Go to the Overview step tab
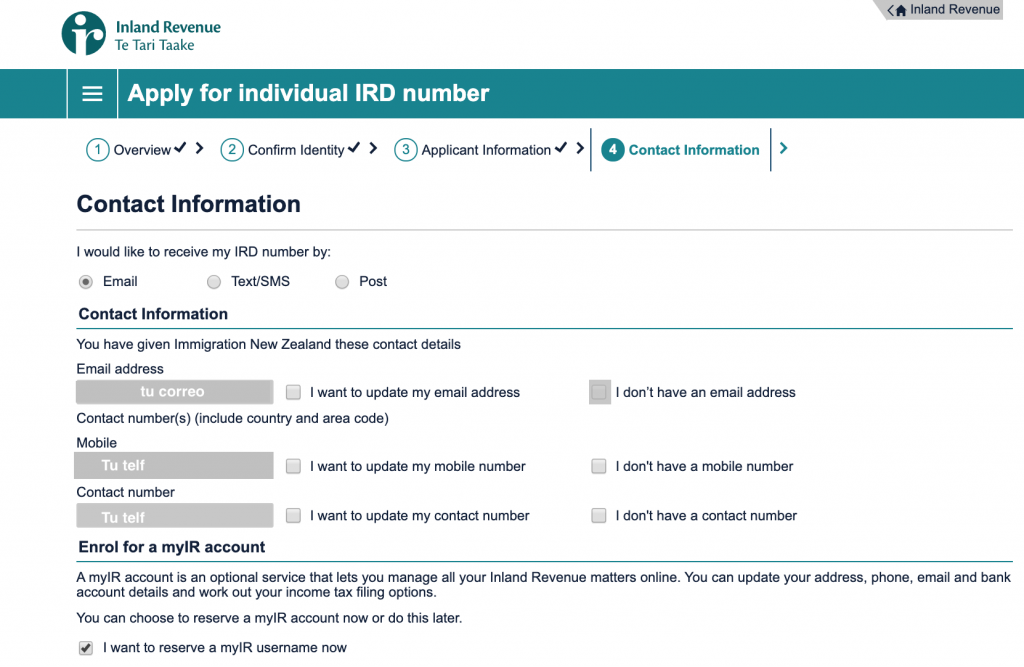The width and height of the screenshot is (1024, 667). [142, 150]
